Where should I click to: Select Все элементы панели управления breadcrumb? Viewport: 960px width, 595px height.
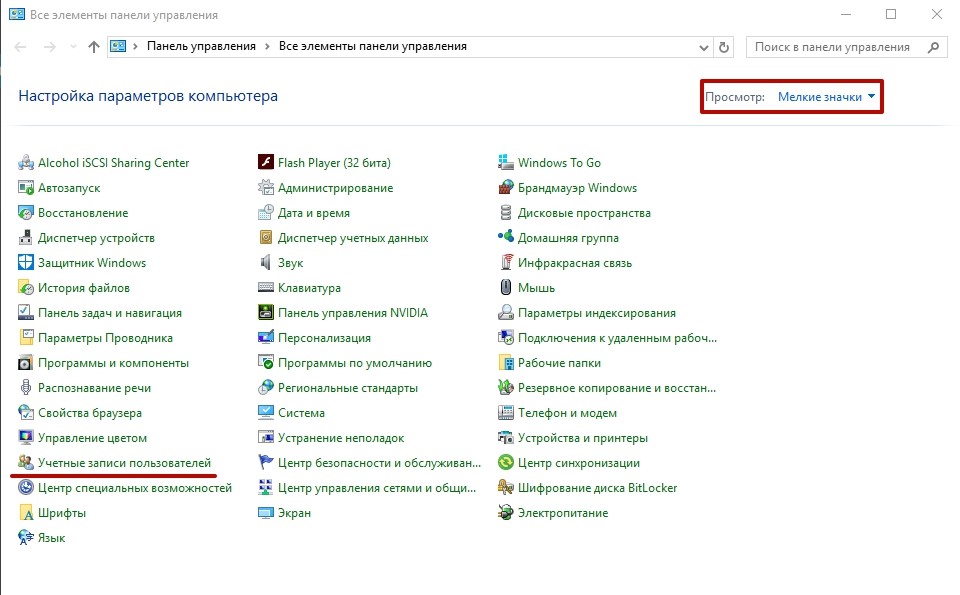click(x=372, y=47)
